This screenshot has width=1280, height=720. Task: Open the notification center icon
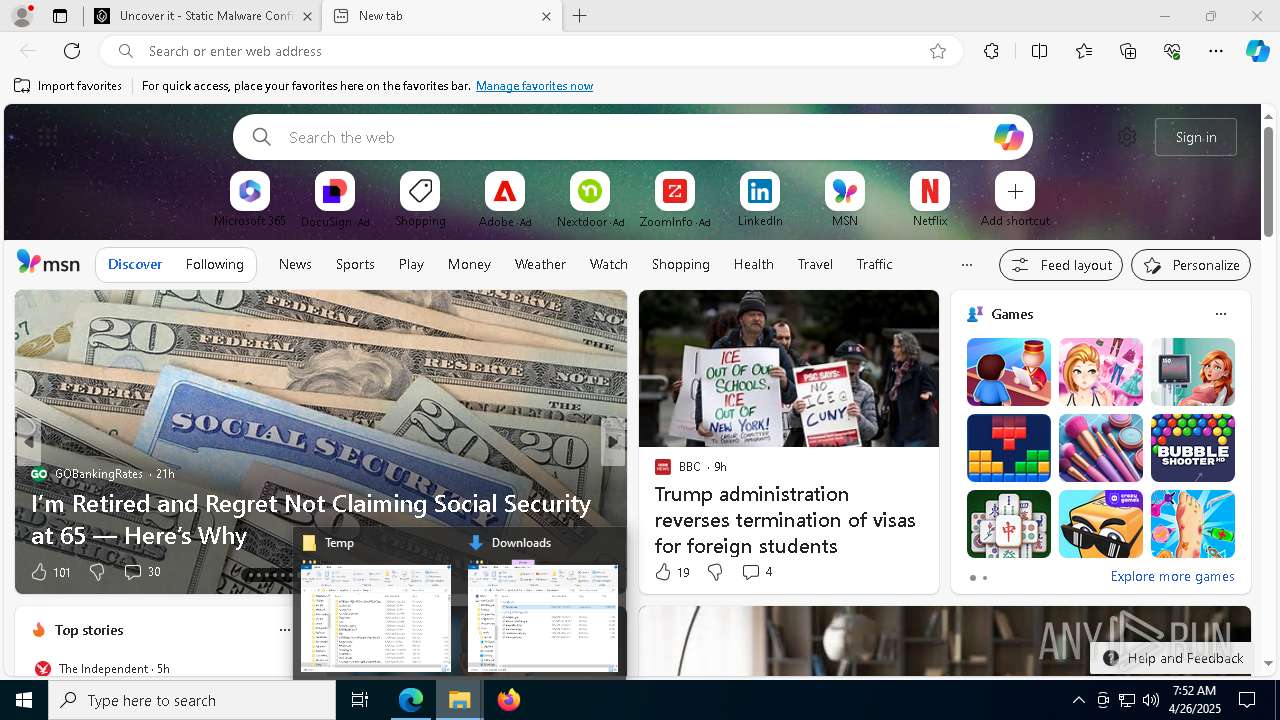point(1247,700)
